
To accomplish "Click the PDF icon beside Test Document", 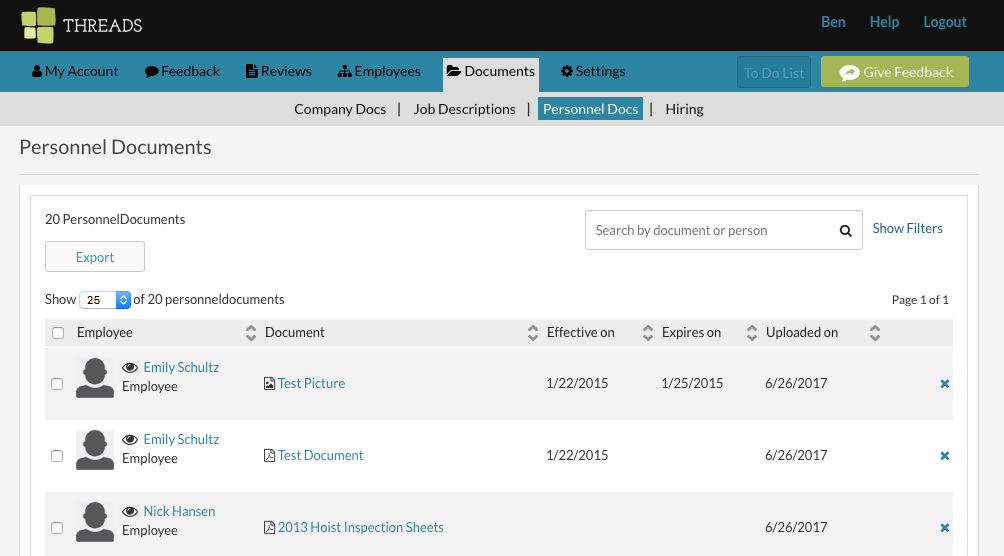I will 270,455.
